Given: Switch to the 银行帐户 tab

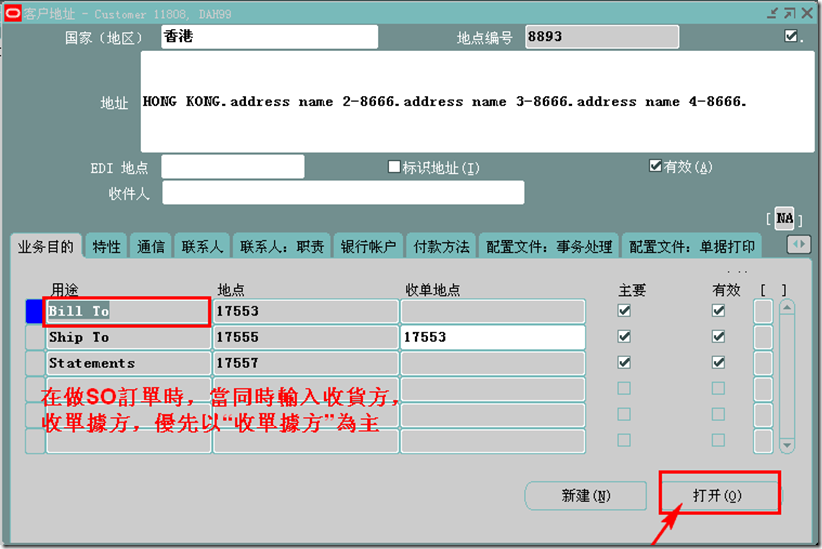Looking at the screenshot, I should click(x=368, y=246).
